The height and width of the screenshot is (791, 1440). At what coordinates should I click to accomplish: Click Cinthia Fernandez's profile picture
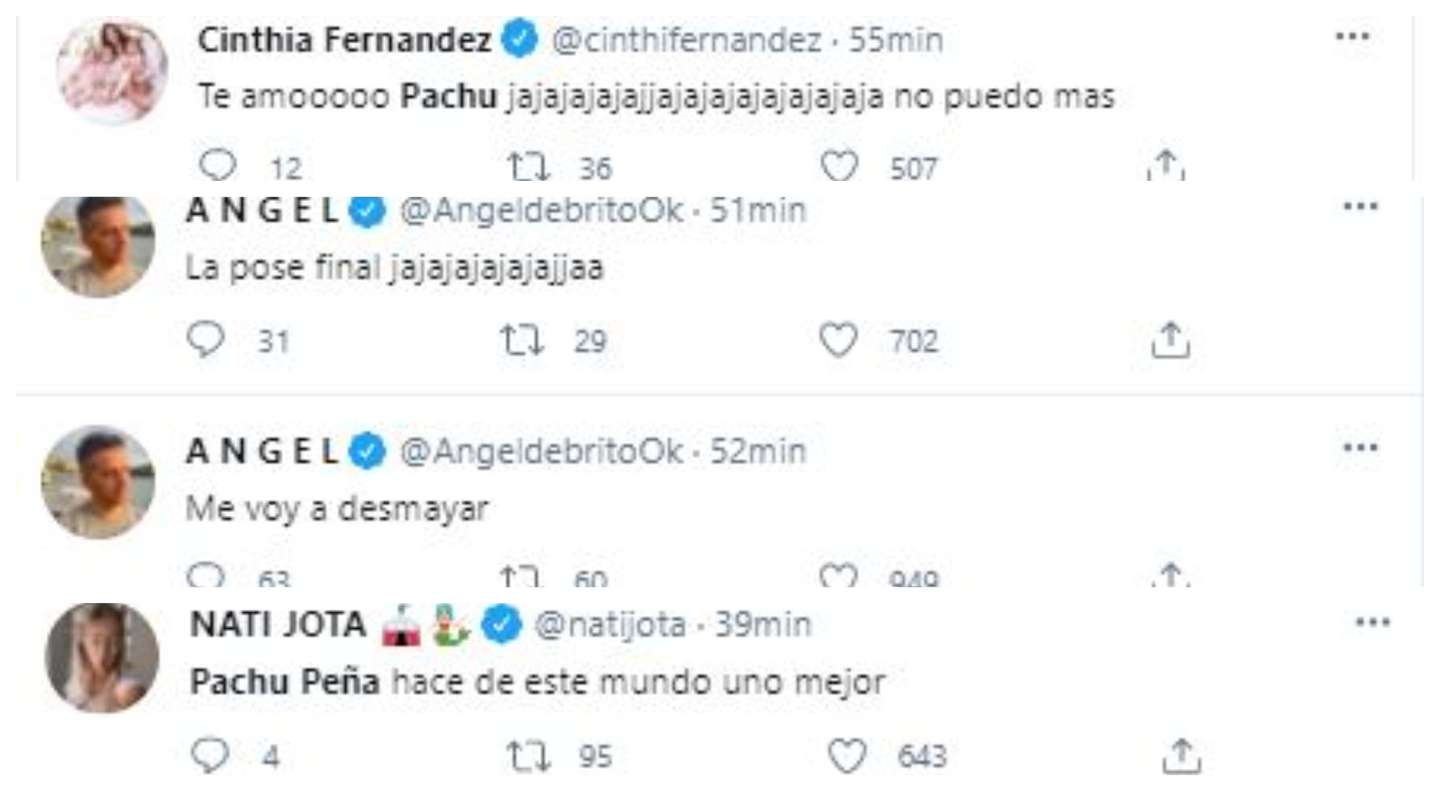tap(112, 70)
